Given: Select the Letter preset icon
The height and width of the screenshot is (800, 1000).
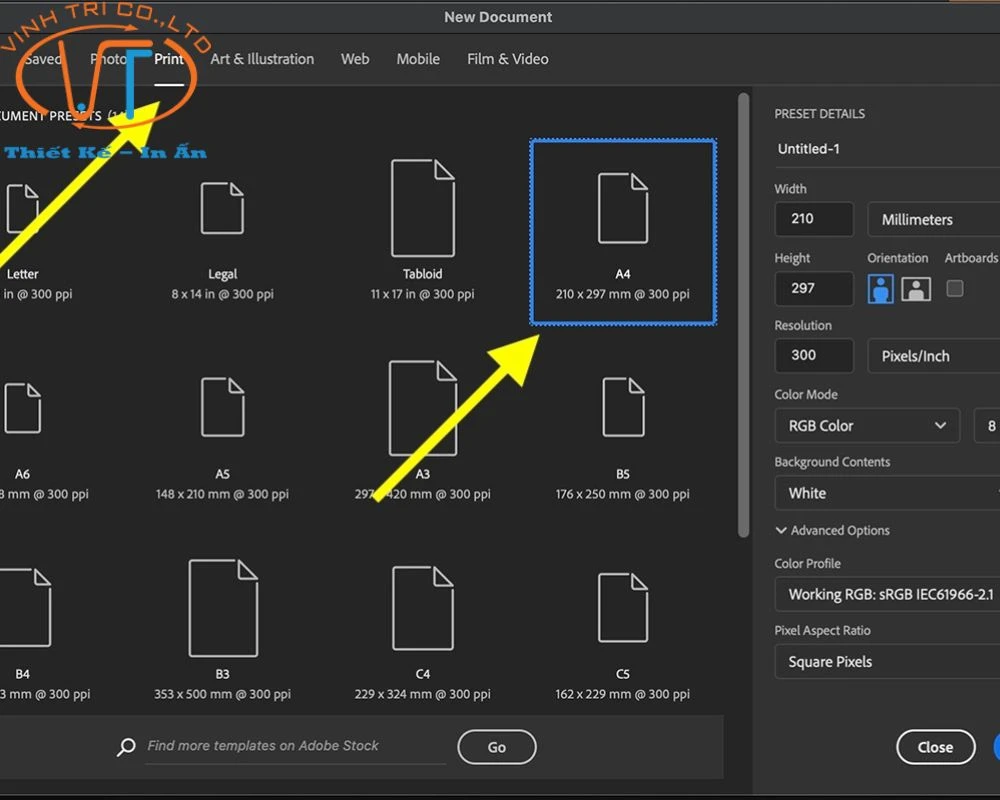Looking at the screenshot, I should (x=23, y=209).
